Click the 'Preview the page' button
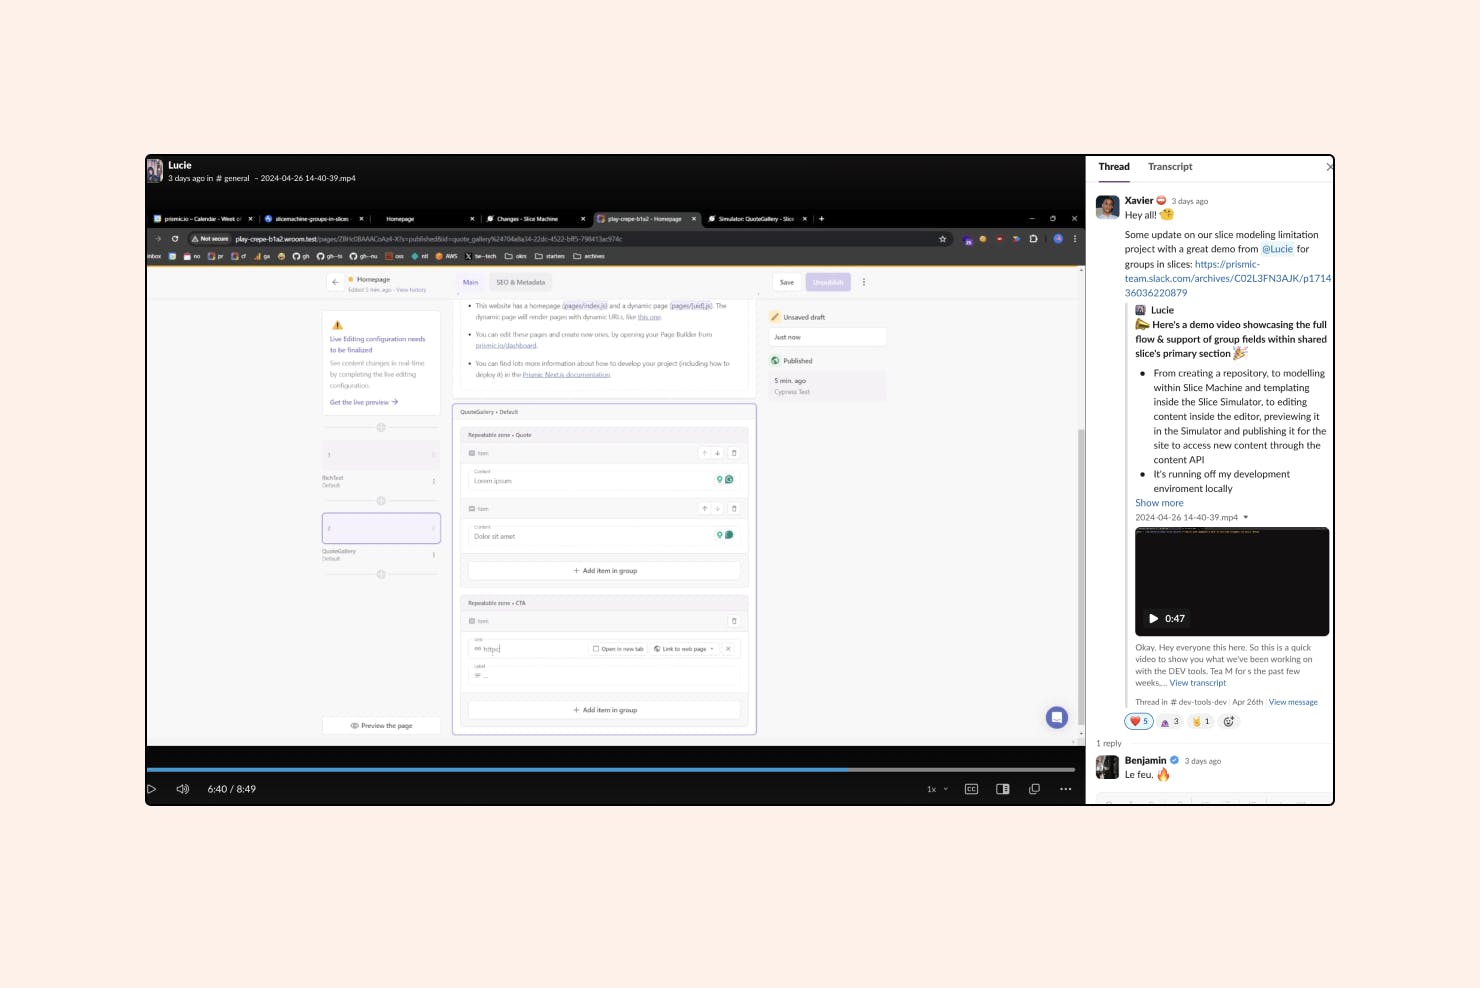1480x988 pixels. tap(381, 726)
